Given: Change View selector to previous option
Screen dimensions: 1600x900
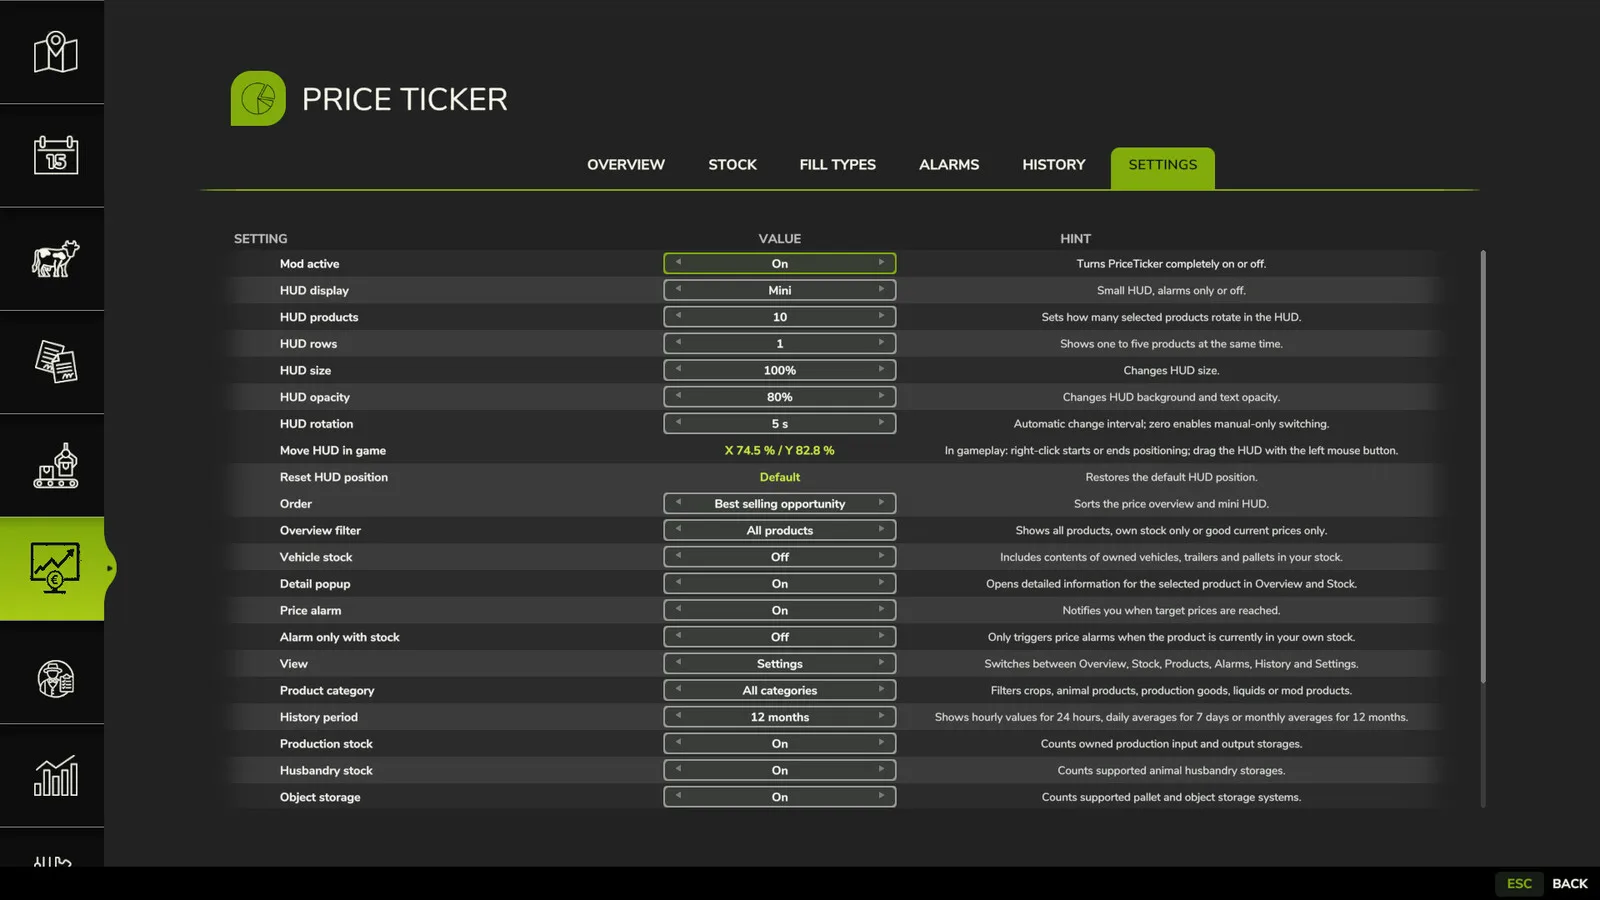Looking at the screenshot, I should (x=678, y=663).
